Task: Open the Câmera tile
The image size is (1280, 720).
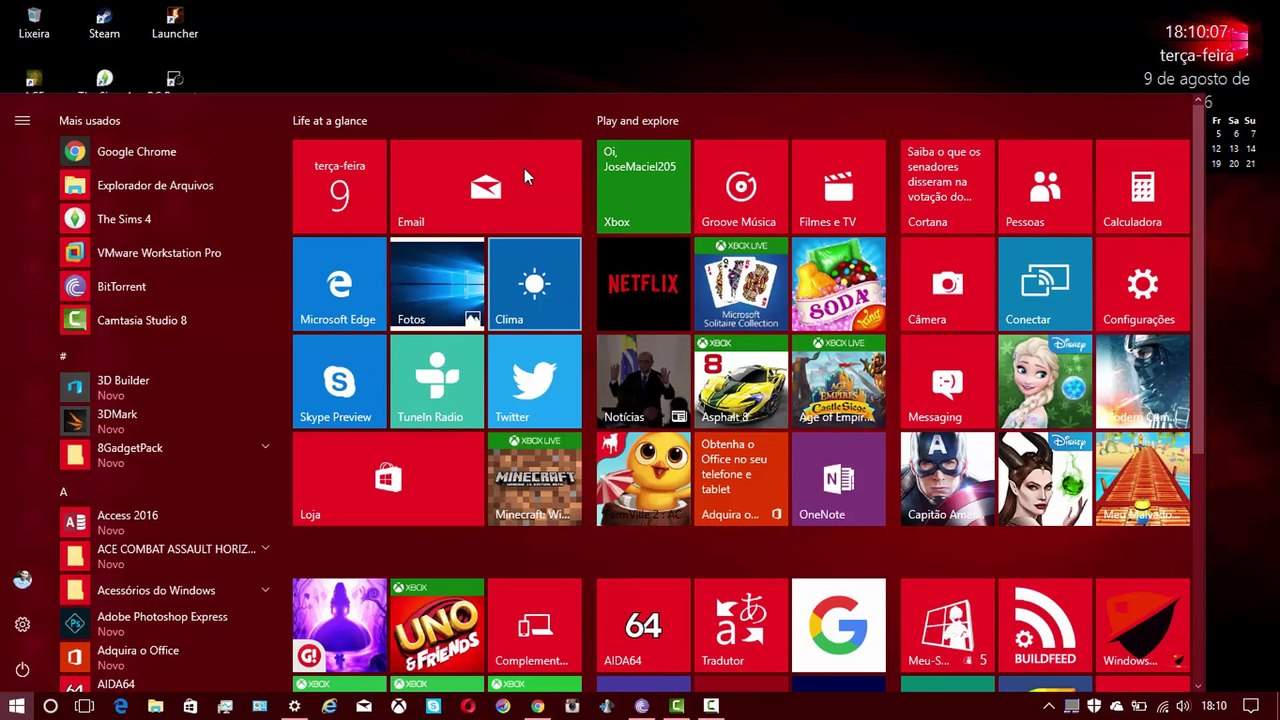Action: [947, 284]
